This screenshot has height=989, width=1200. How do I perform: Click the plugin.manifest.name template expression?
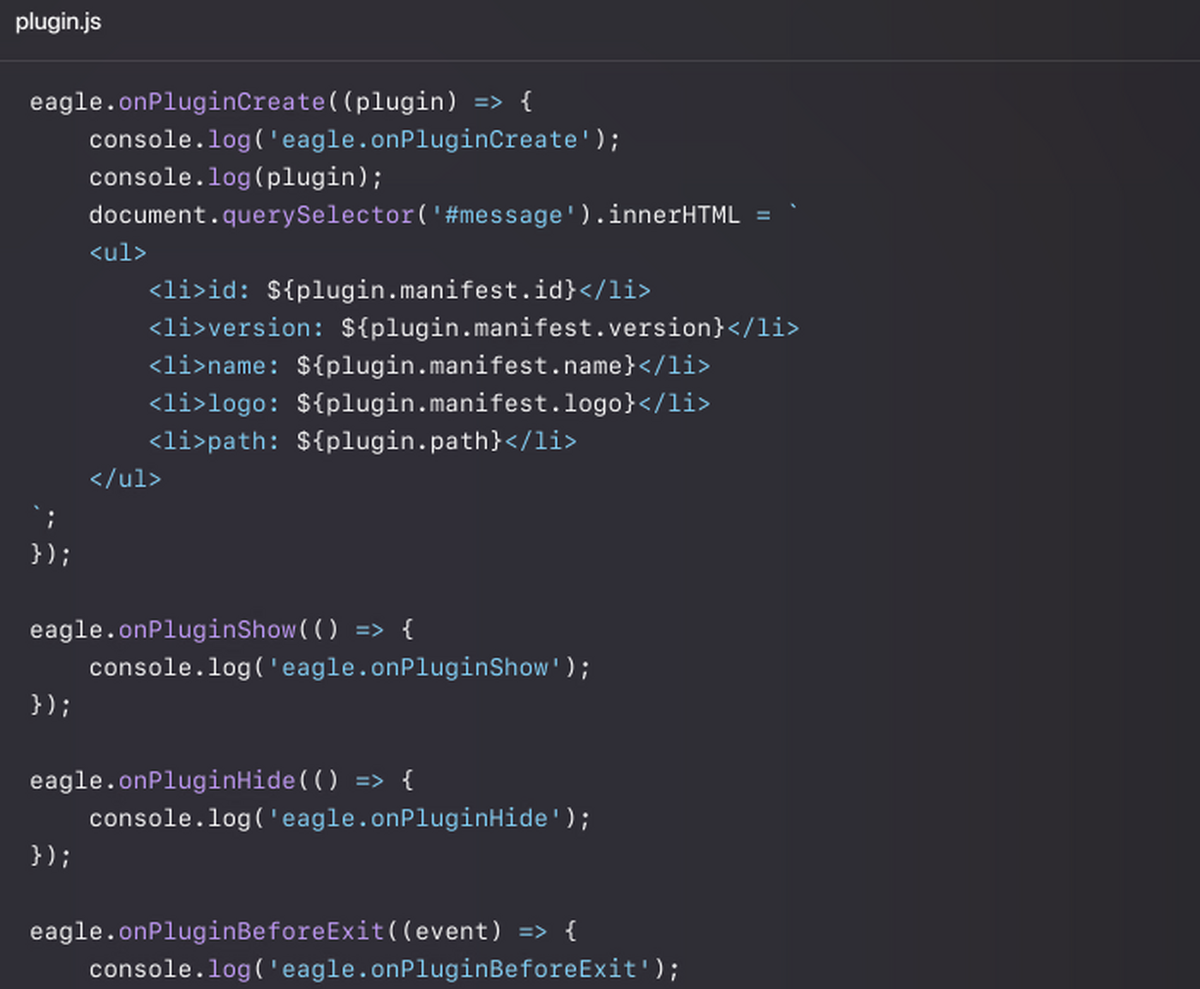(467, 366)
